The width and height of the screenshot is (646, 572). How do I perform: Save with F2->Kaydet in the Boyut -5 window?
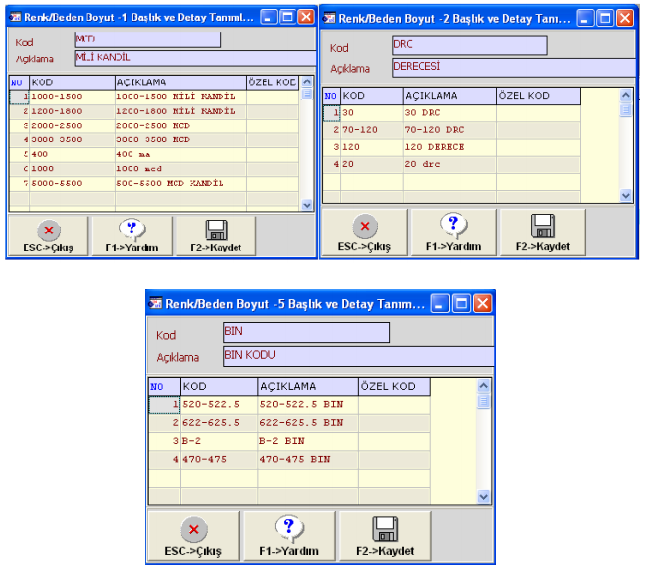tap(385, 535)
